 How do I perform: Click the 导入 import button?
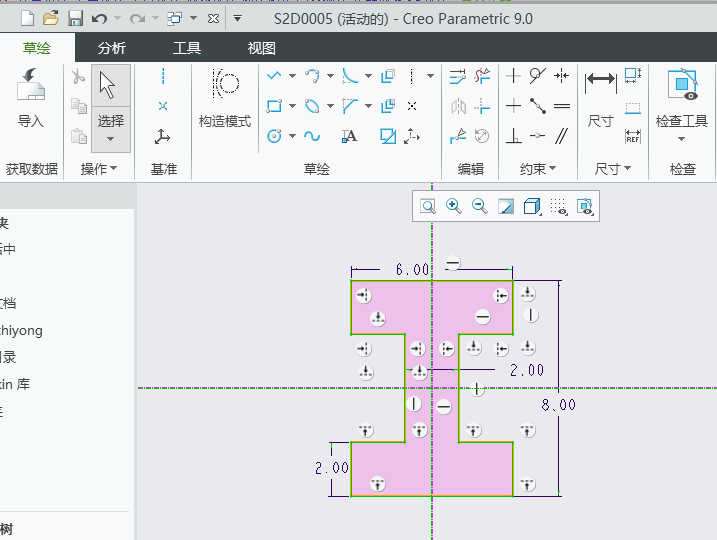click(x=31, y=99)
